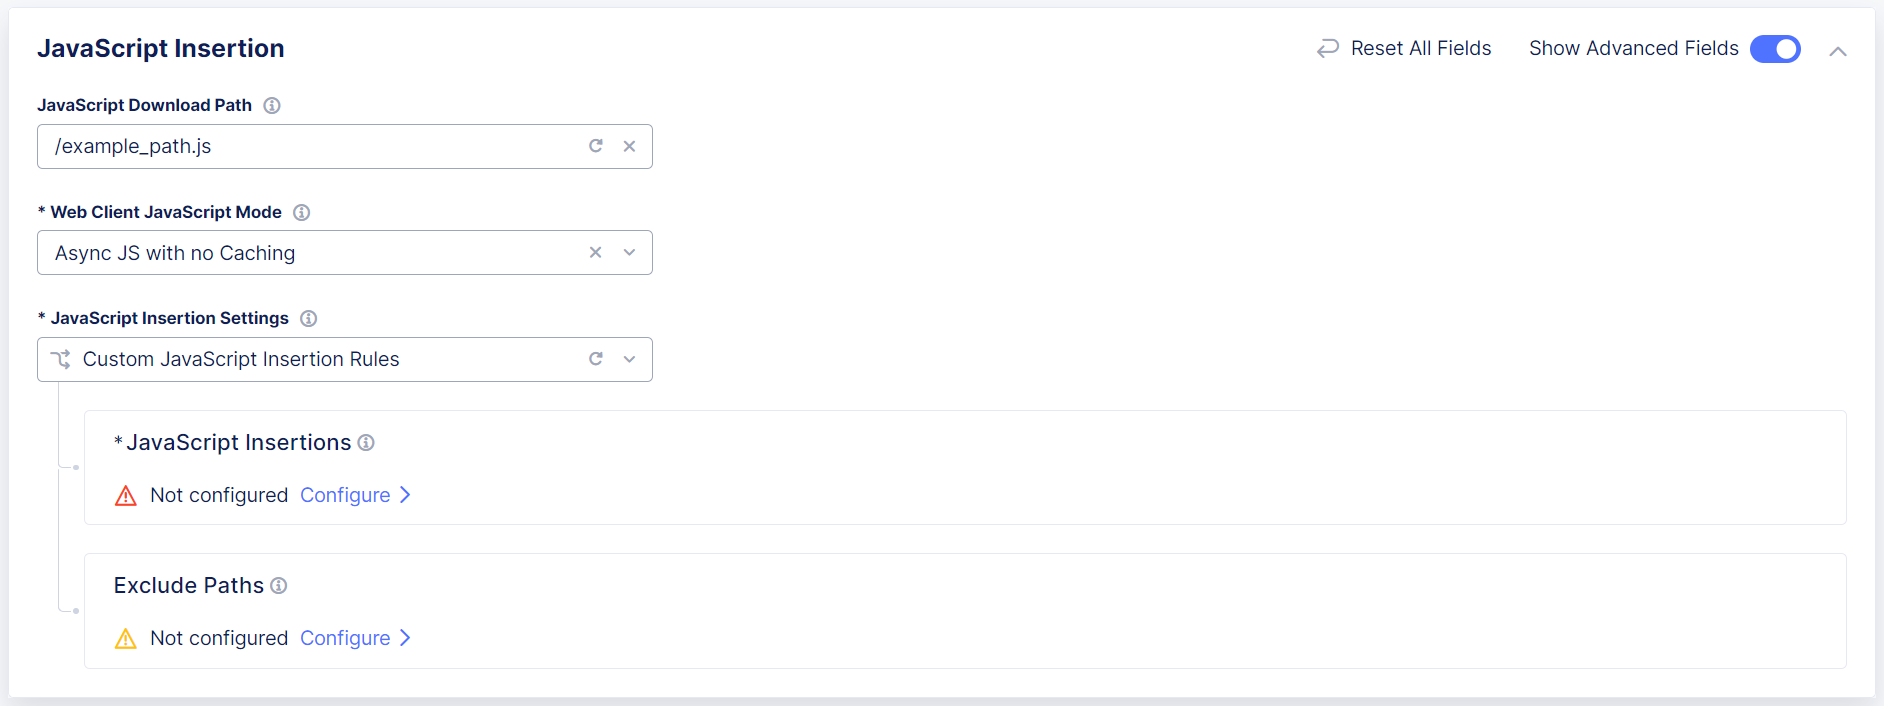Click the info icon beside JavaScript Insertion Settings
The image size is (1884, 706).
[x=308, y=318]
